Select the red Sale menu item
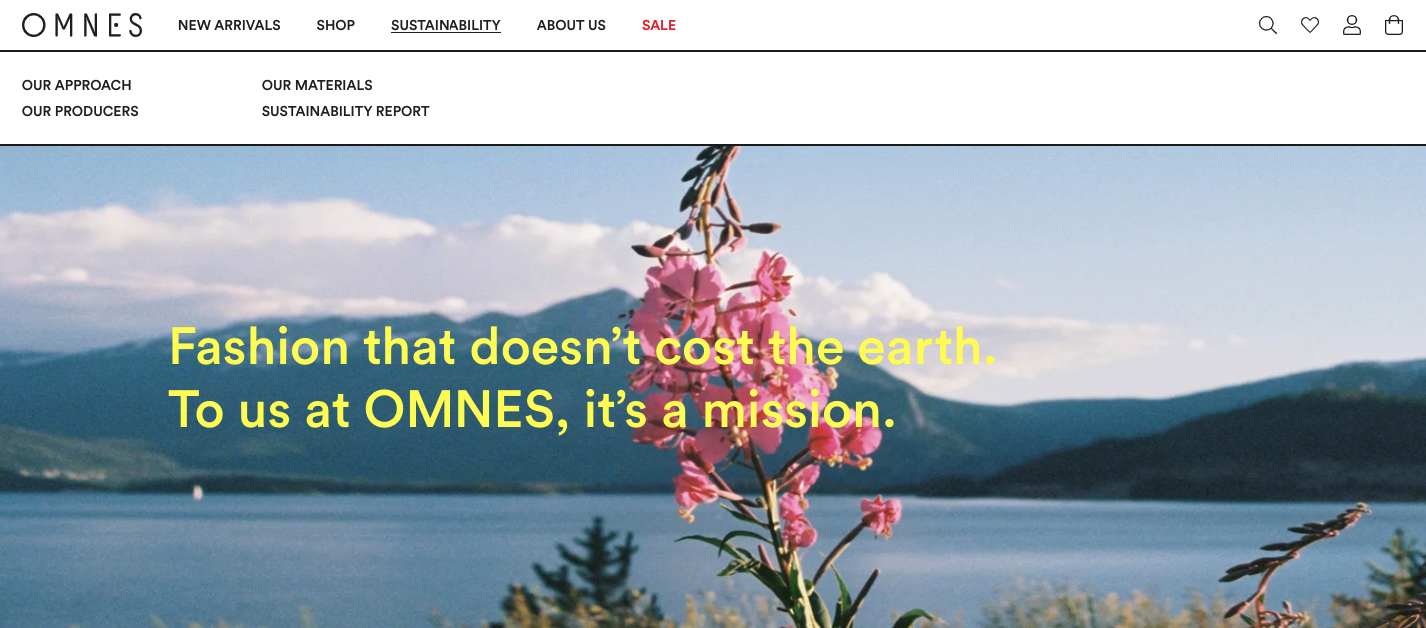This screenshot has width=1426, height=628. coord(659,25)
